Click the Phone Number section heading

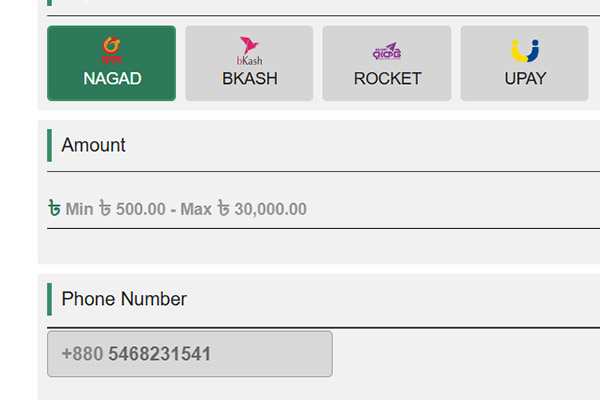(x=124, y=299)
